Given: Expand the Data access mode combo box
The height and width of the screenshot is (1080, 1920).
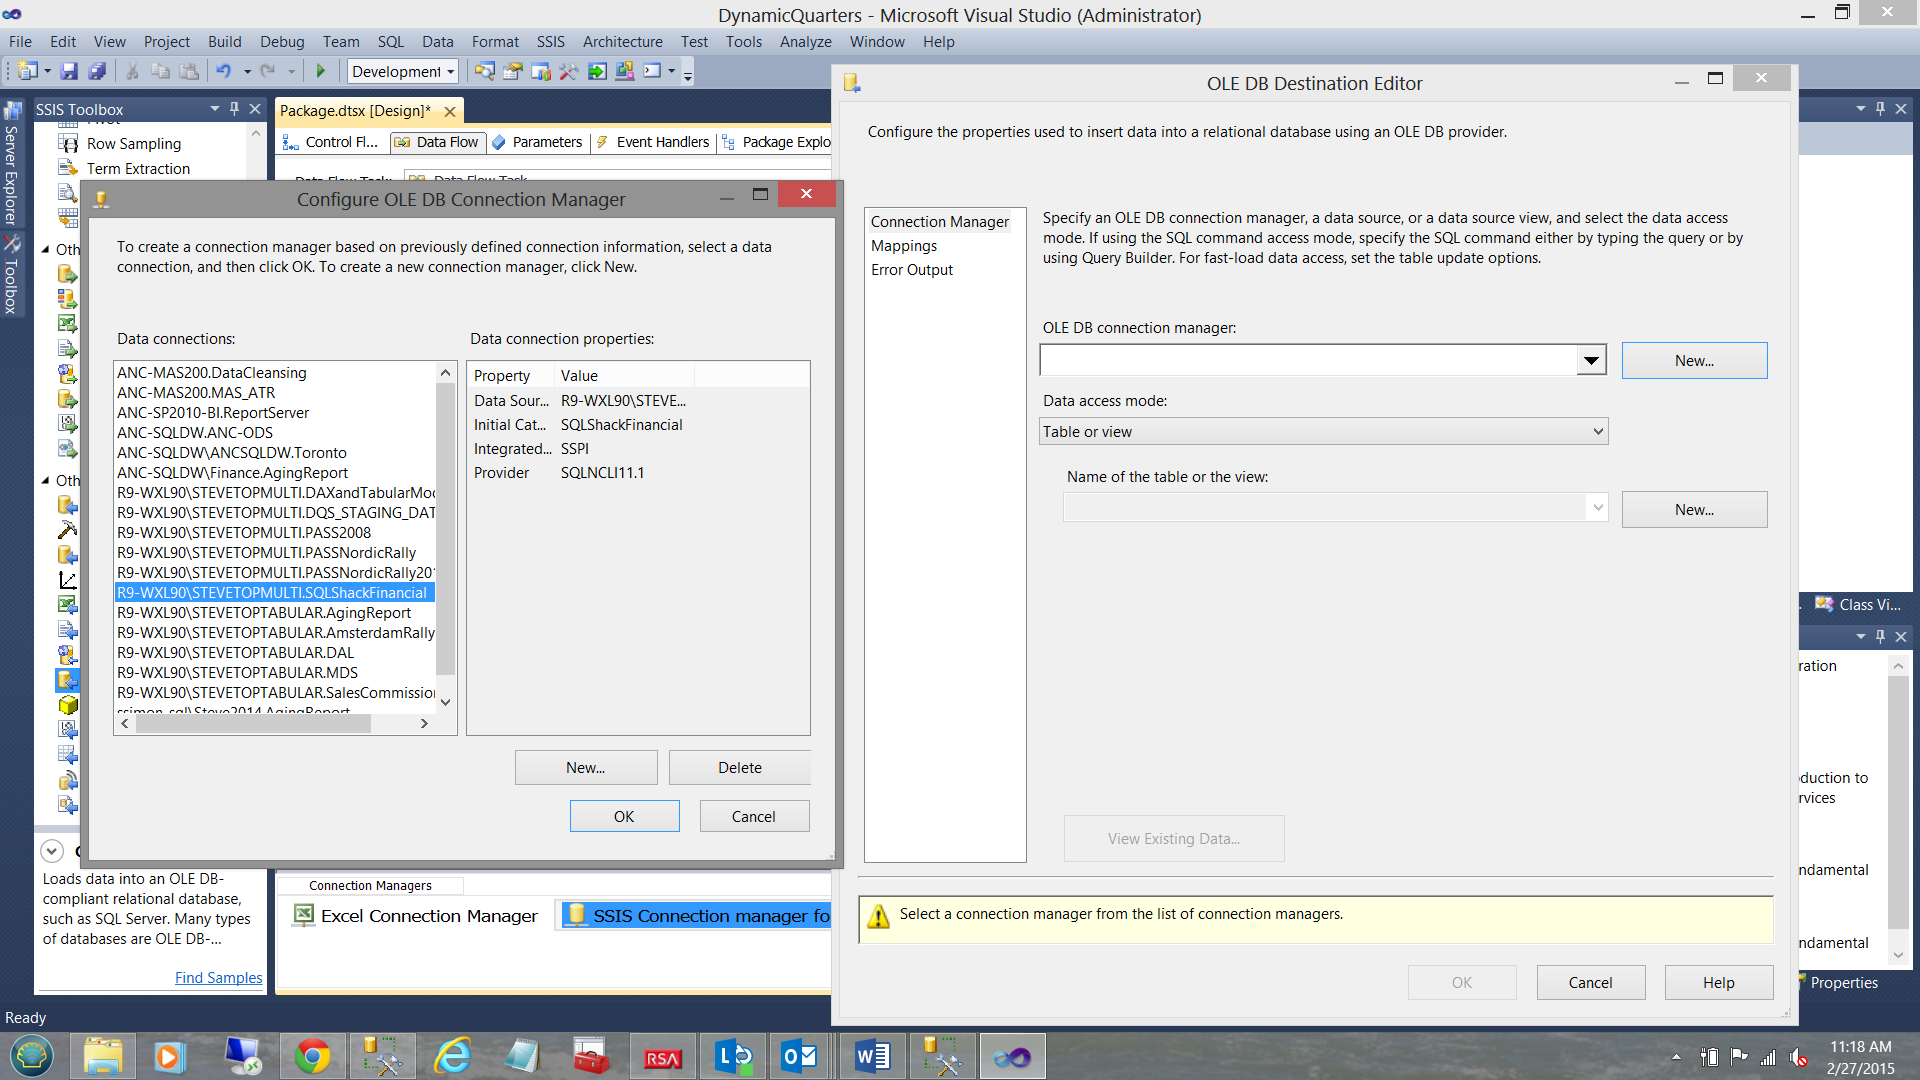Looking at the screenshot, I should click(1597, 432).
